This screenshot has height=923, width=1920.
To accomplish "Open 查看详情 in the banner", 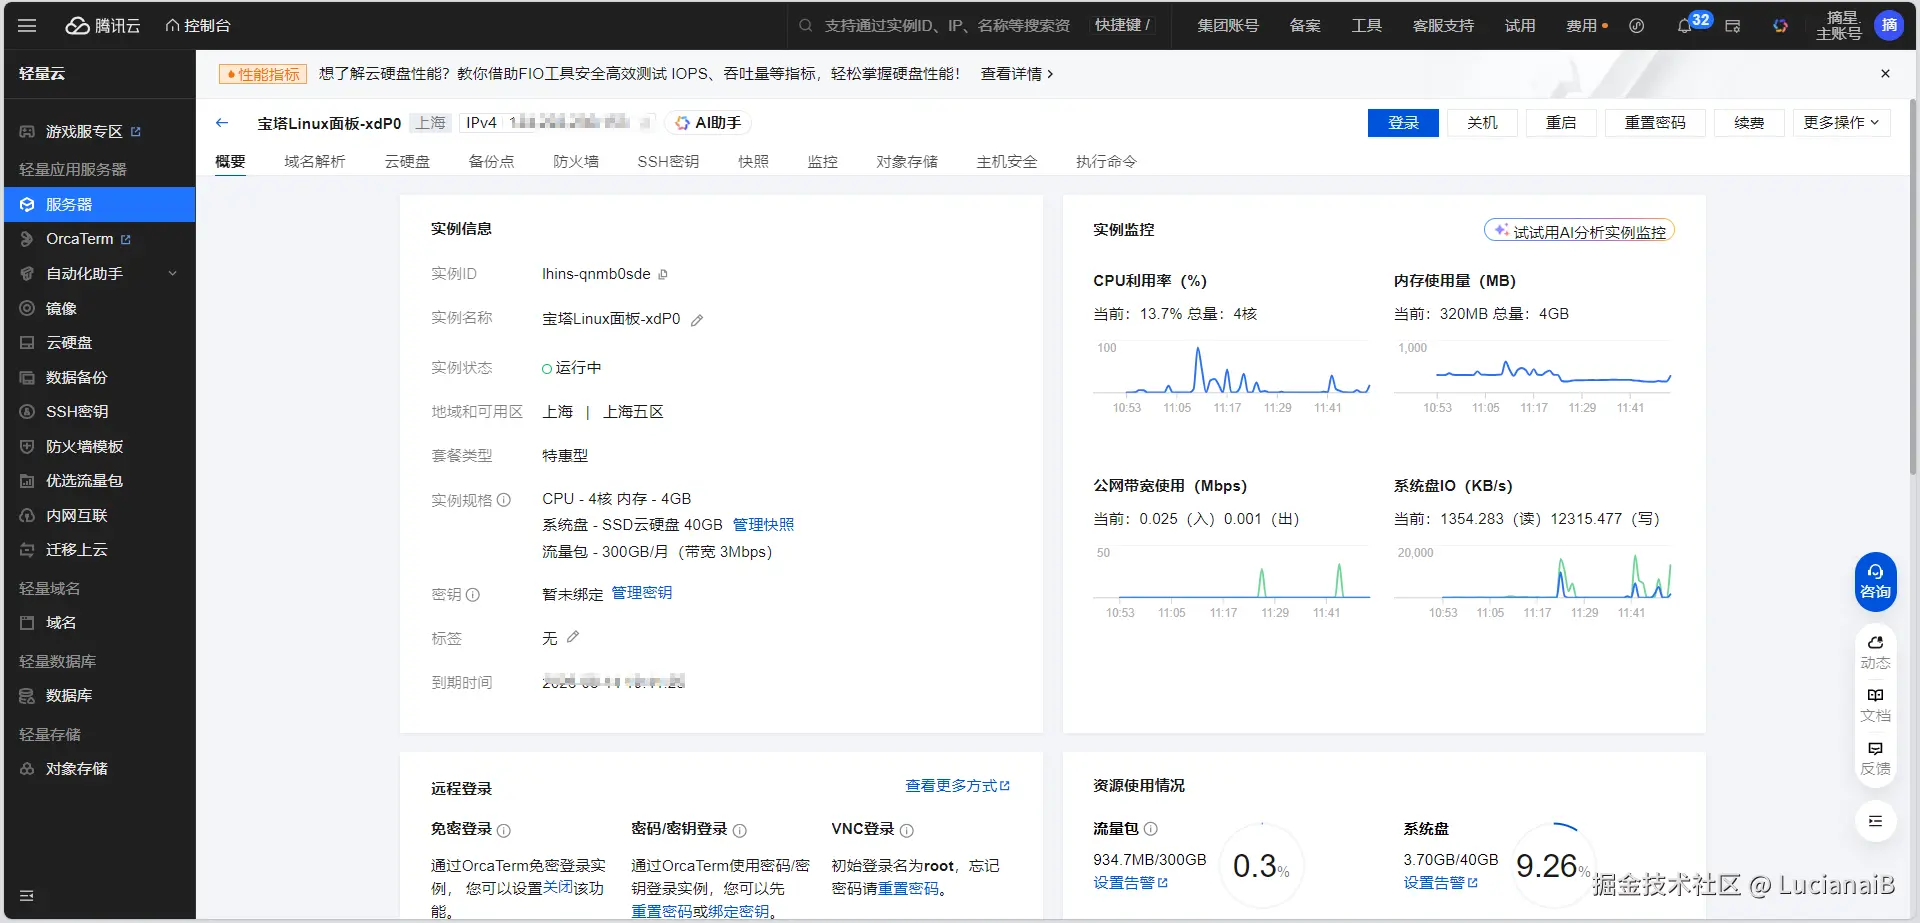I will [x=1017, y=74].
